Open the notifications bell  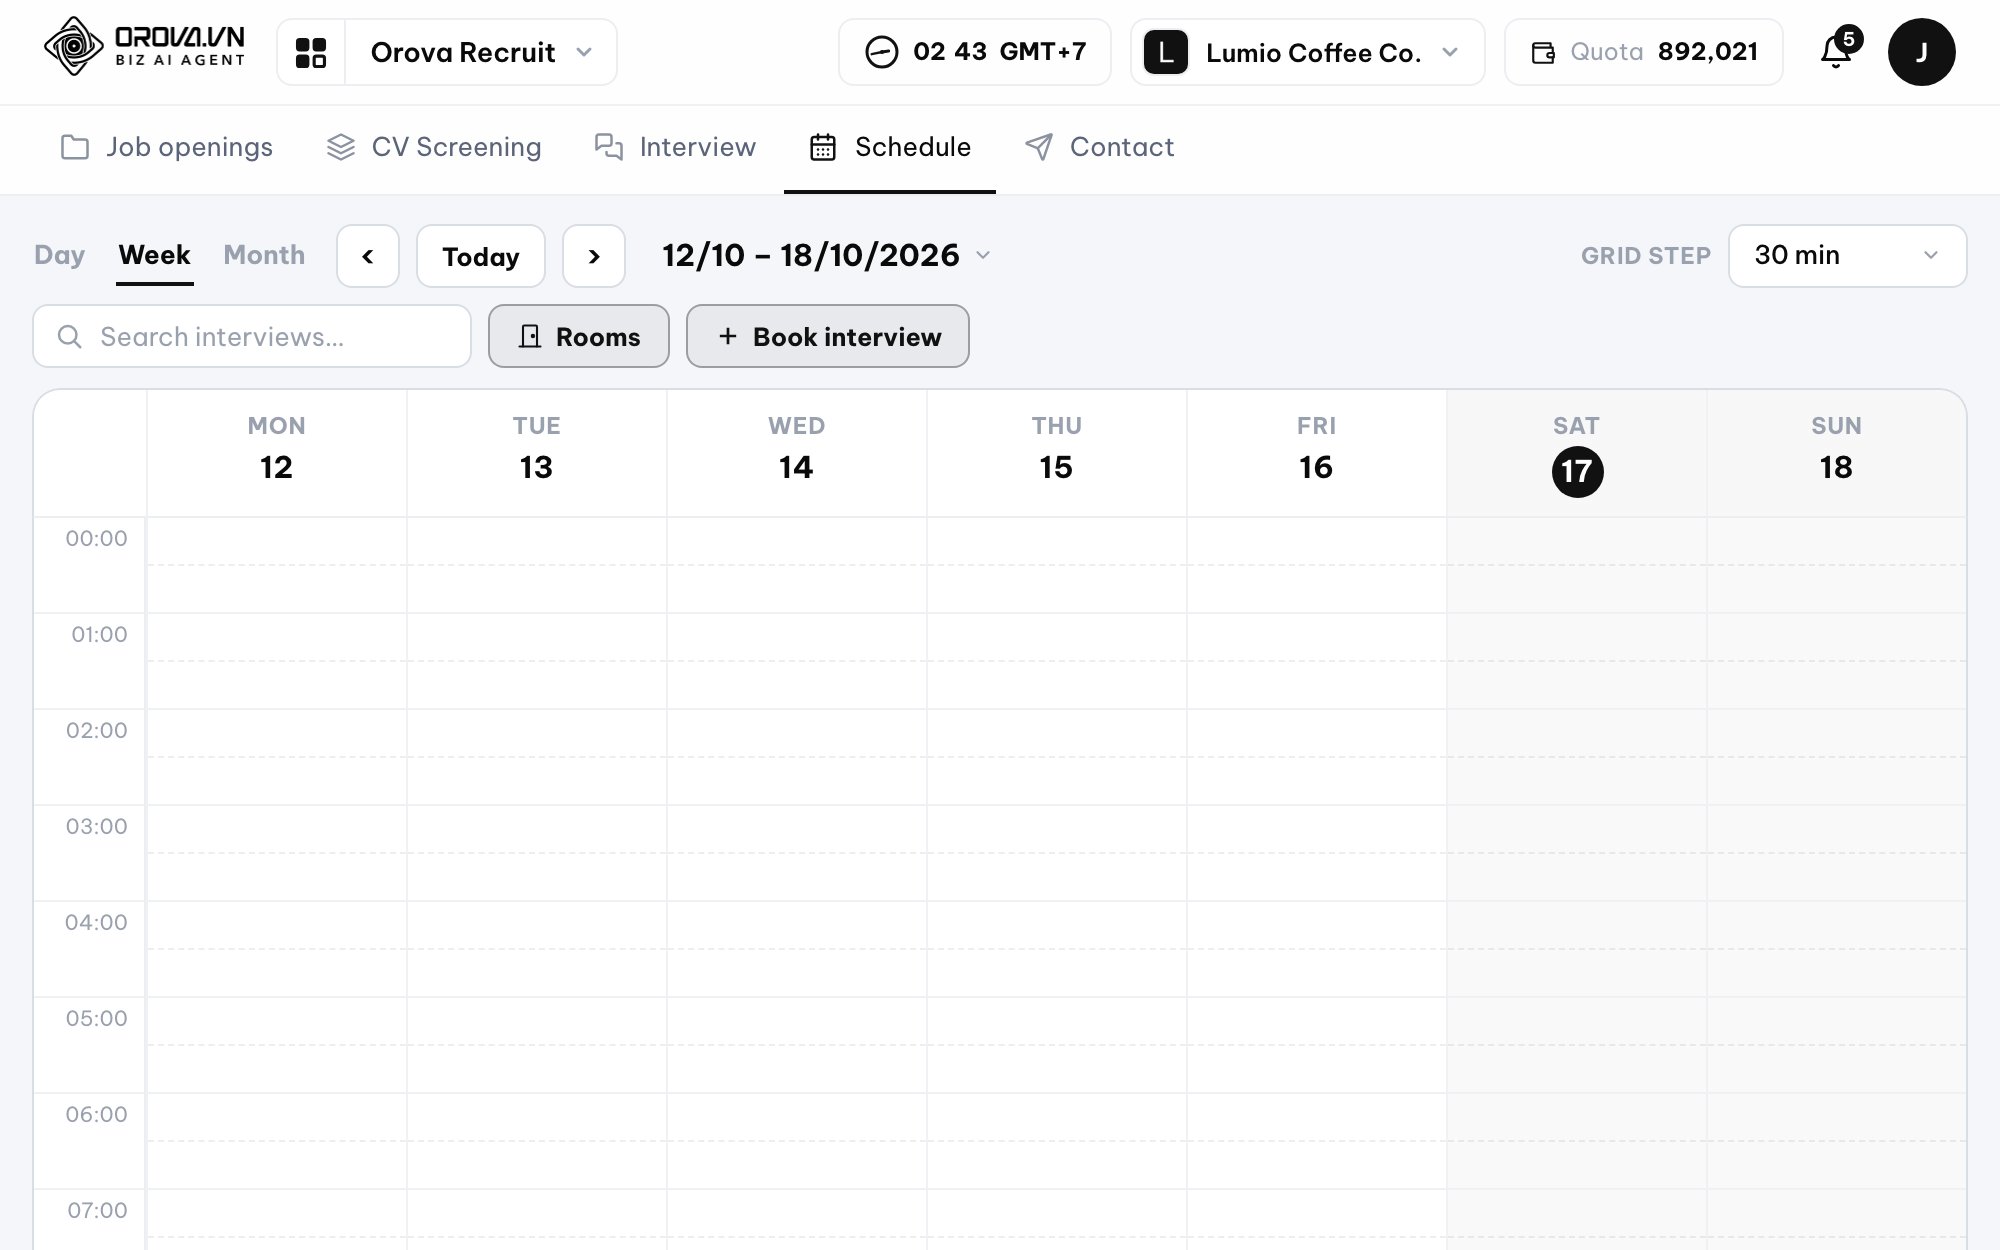(x=1837, y=51)
